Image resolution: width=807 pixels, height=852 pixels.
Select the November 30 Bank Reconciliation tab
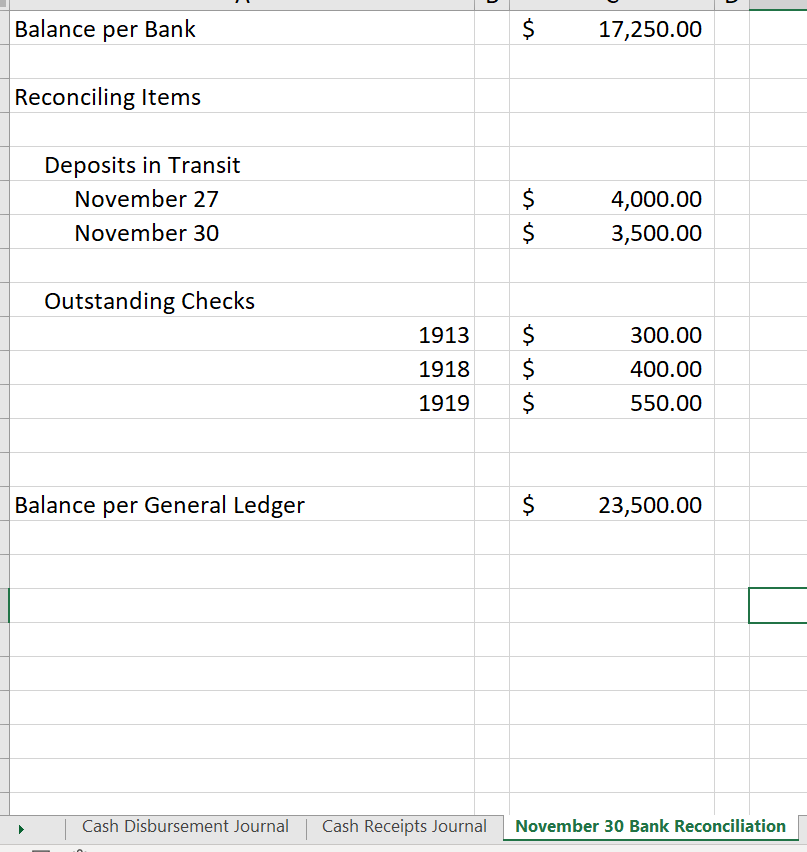(x=650, y=826)
